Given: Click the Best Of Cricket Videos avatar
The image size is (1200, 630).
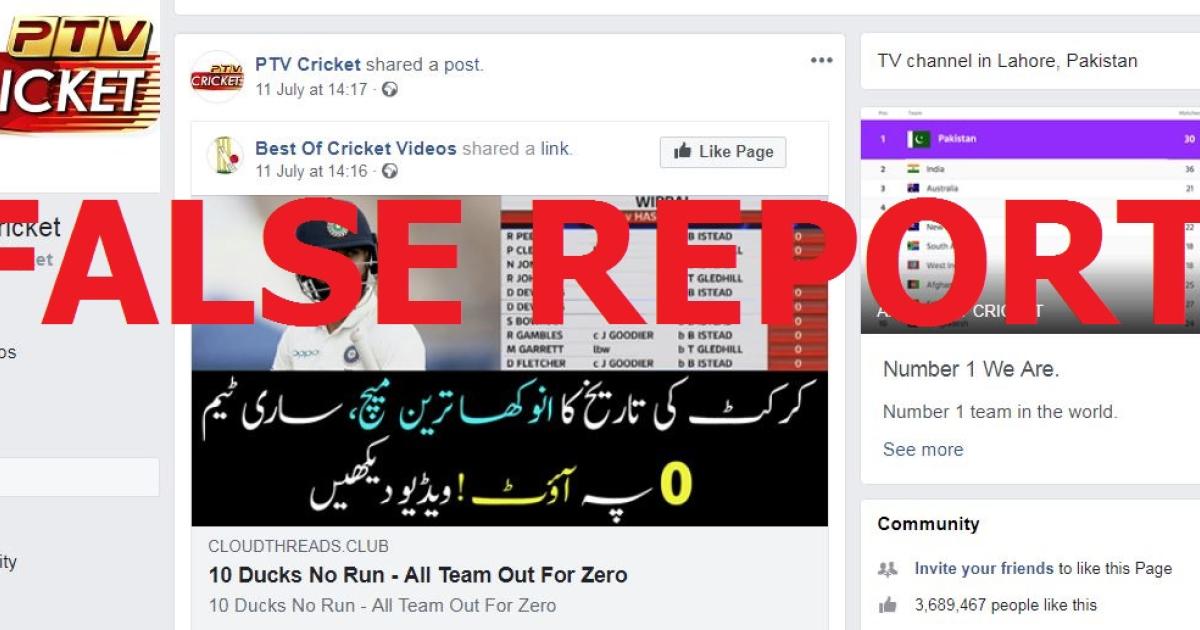Looking at the screenshot, I should (225, 155).
